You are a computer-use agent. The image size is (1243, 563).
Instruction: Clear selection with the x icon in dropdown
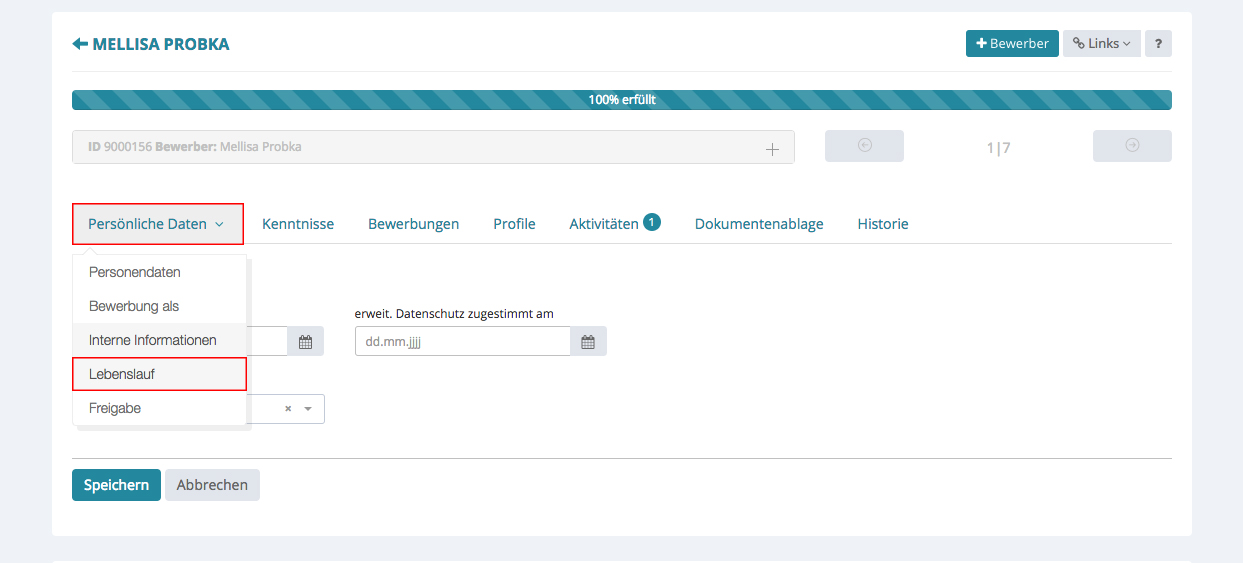[288, 409]
